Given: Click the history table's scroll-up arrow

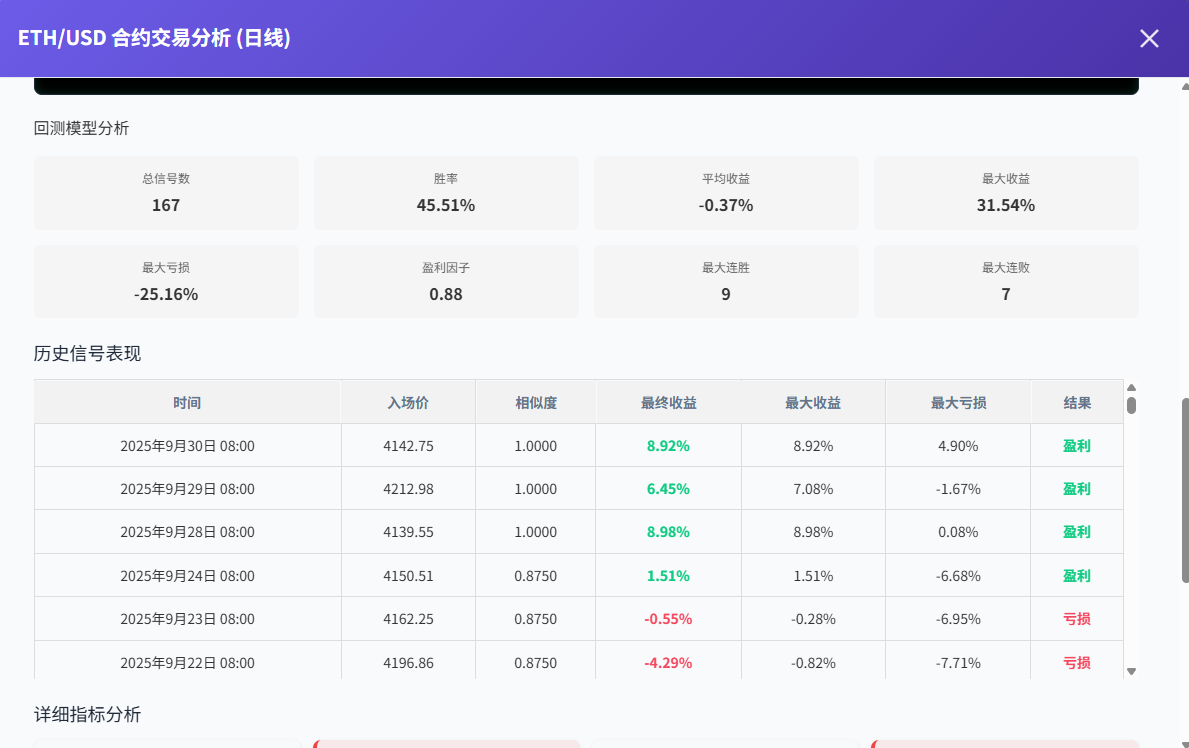Looking at the screenshot, I should [x=1131, y=388].
